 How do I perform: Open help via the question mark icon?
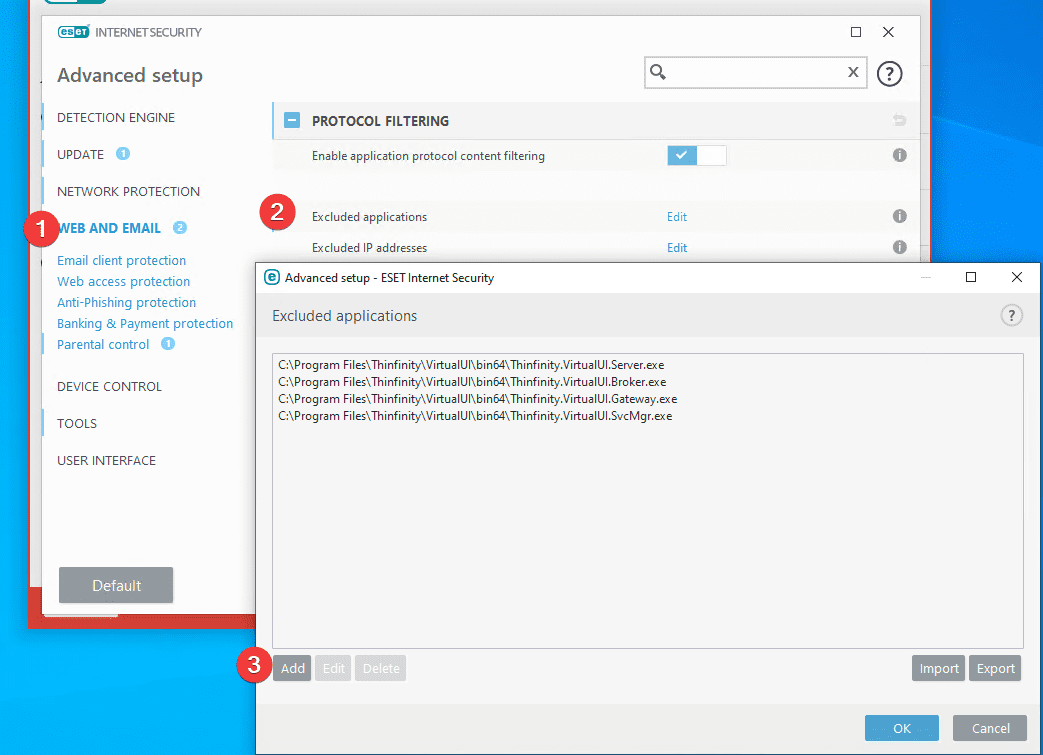[x=889, y=72]
